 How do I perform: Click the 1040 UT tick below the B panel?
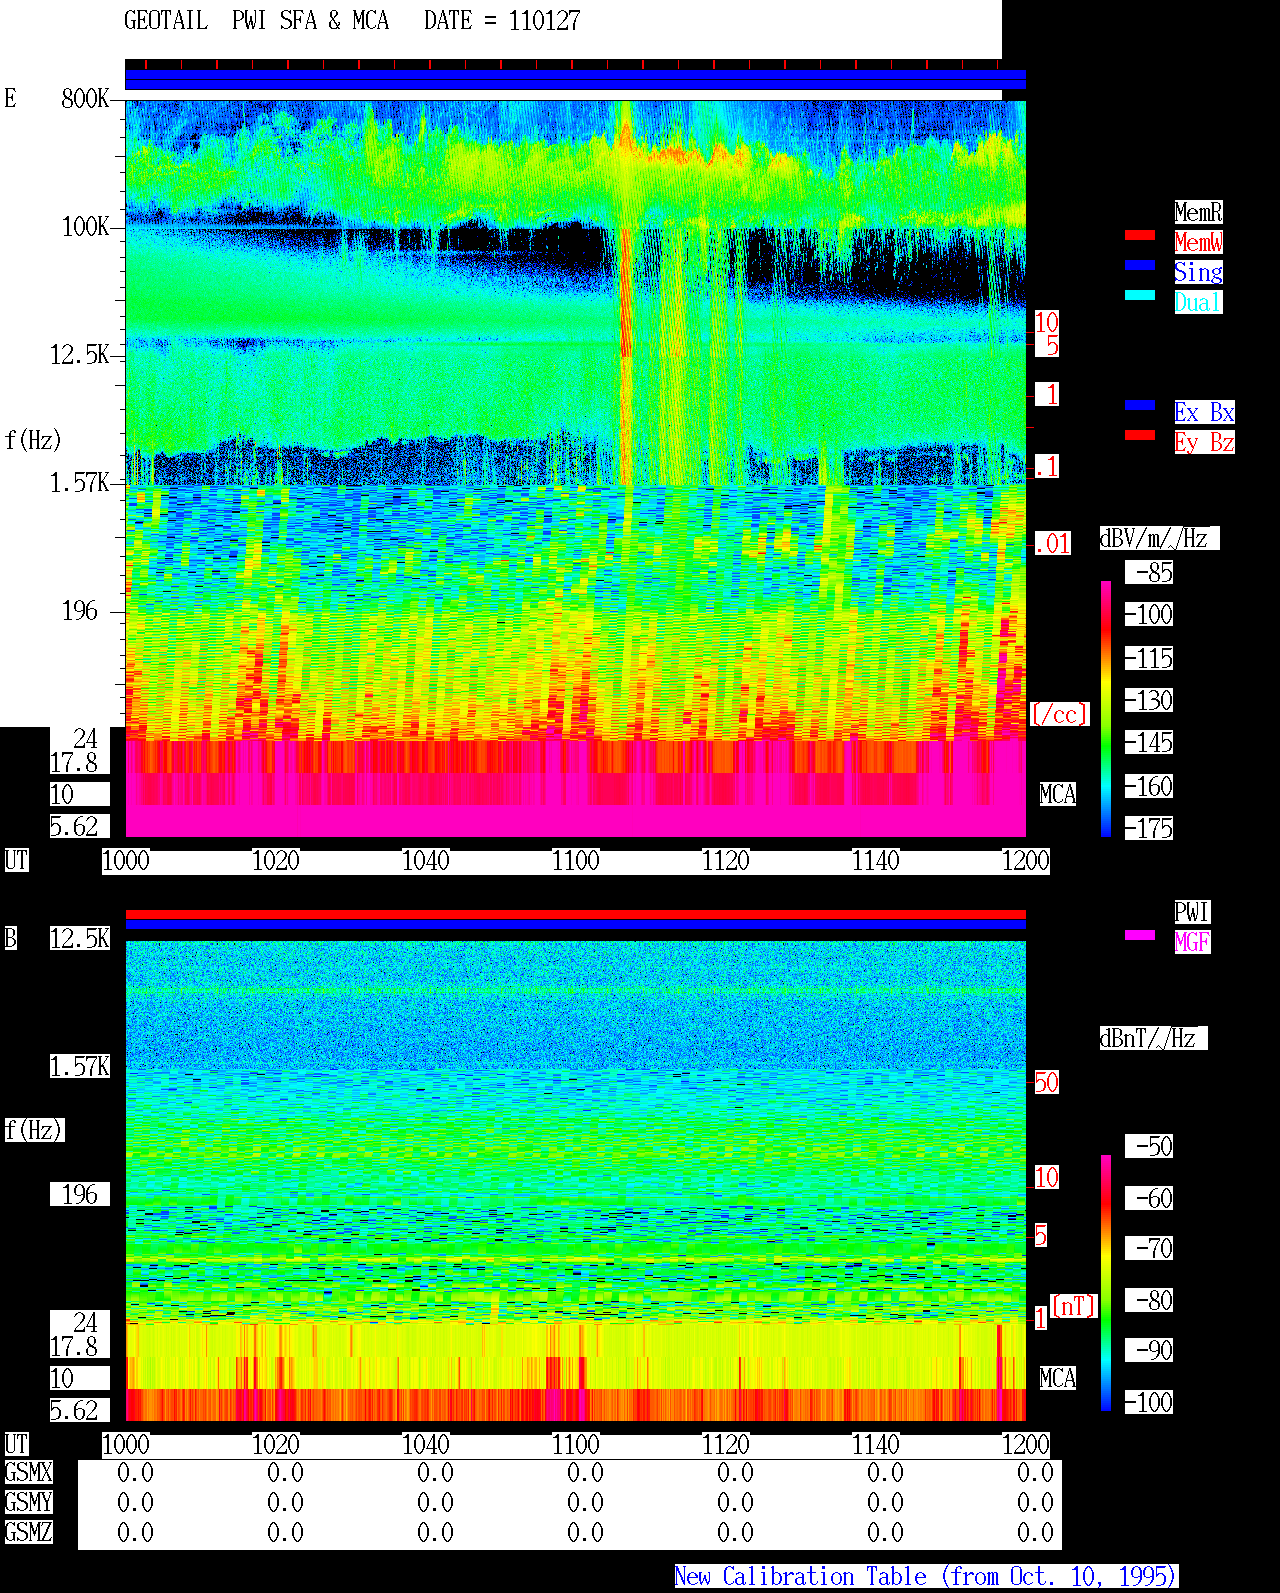pos(426,1444)
